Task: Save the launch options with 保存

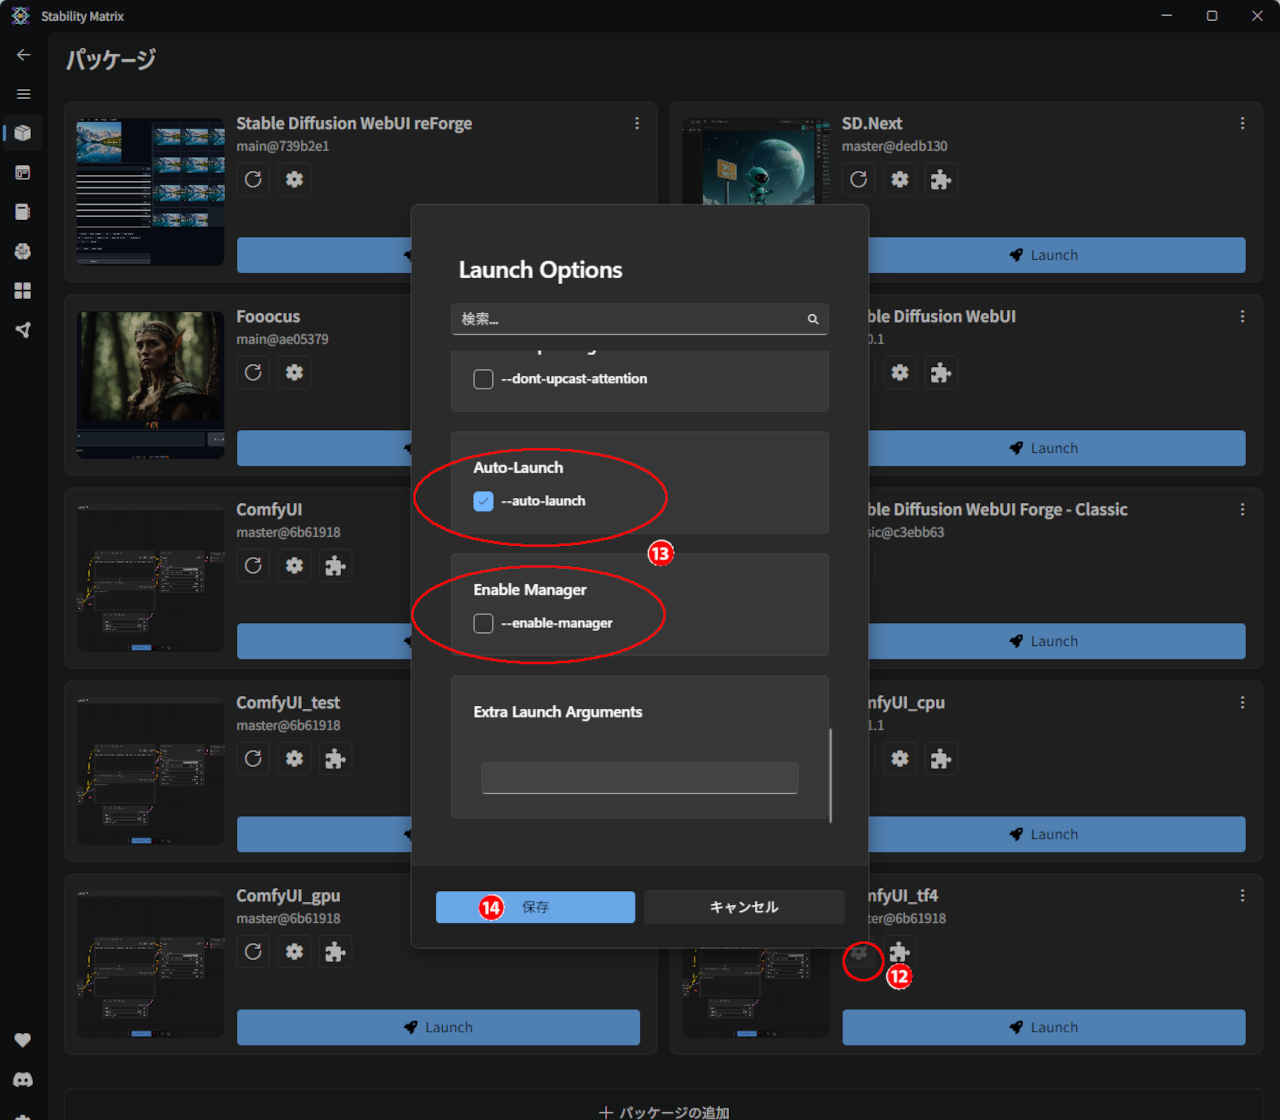Action: pos(535,907)
